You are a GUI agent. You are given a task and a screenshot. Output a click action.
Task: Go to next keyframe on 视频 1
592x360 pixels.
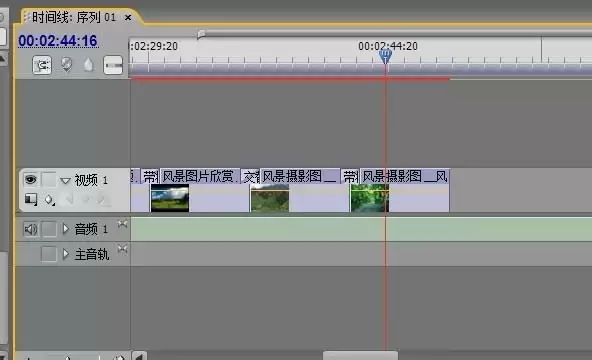(x=103, y=199)
